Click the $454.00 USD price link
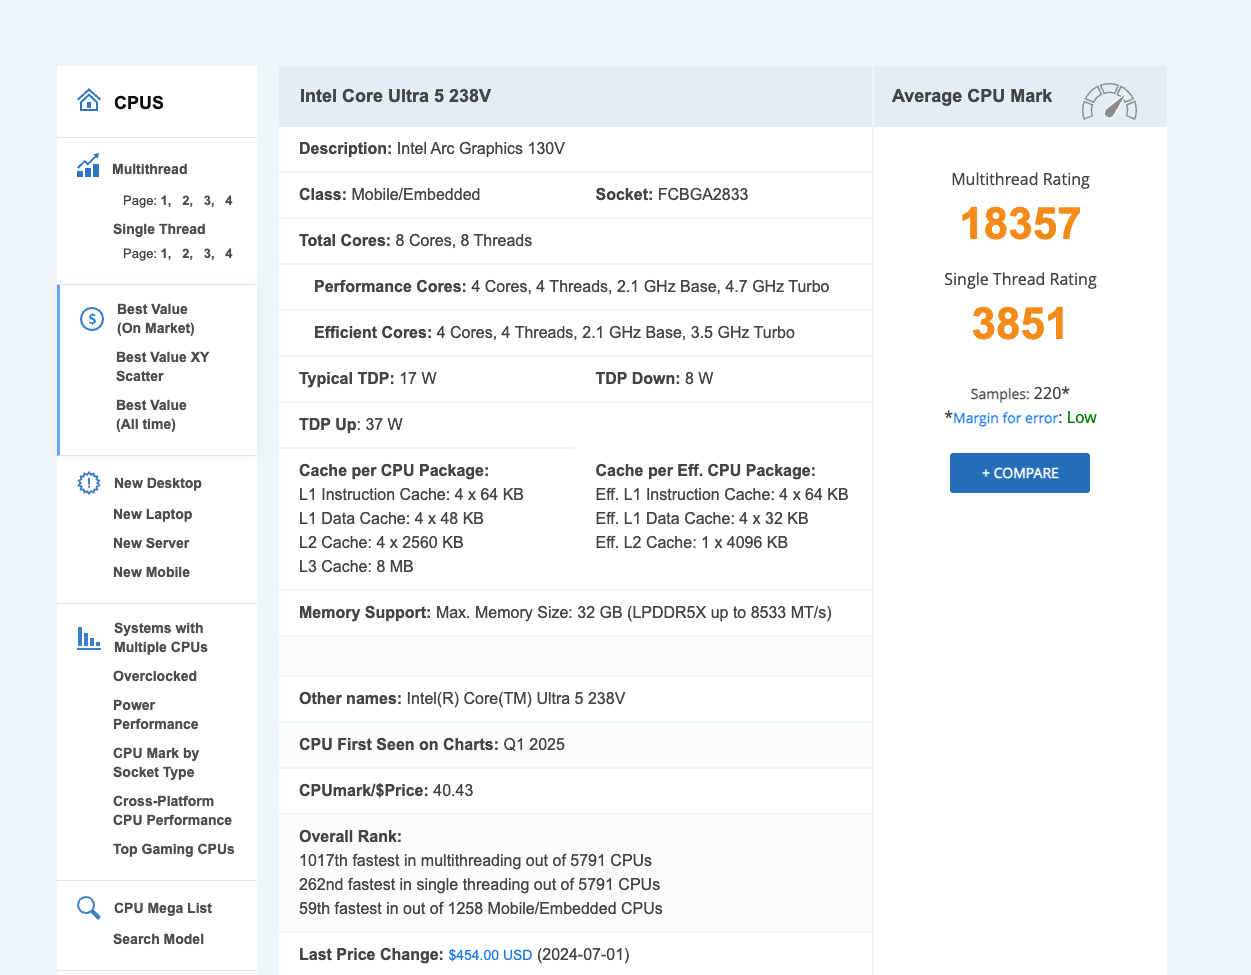Image resolution: width=1251 pixels, height=975 pixels. 490,955
